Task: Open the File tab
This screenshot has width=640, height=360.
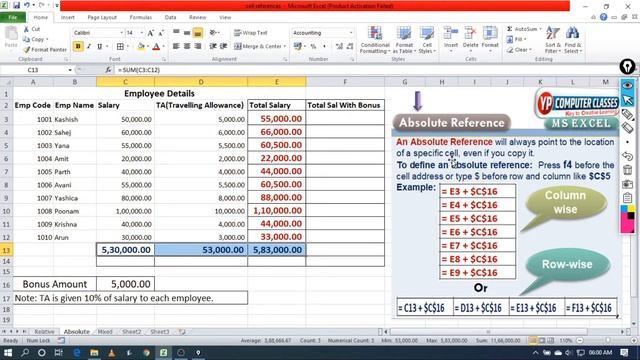Action: pos(13,17)
